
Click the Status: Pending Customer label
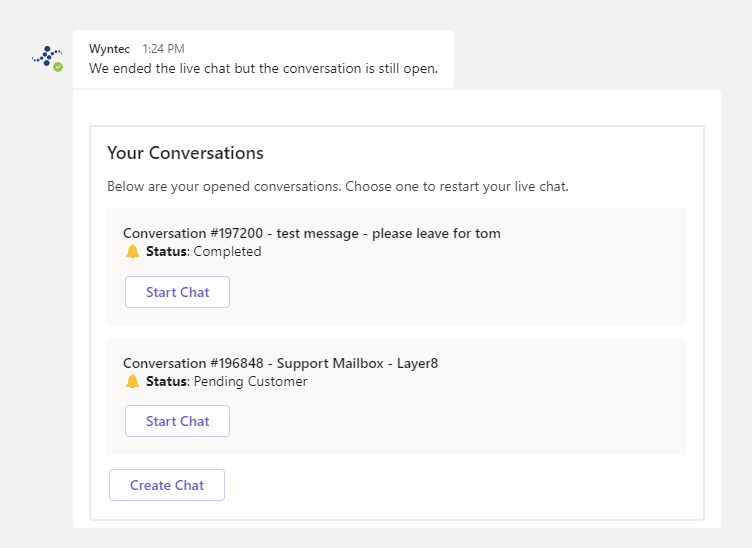click(x=226, y=382)
